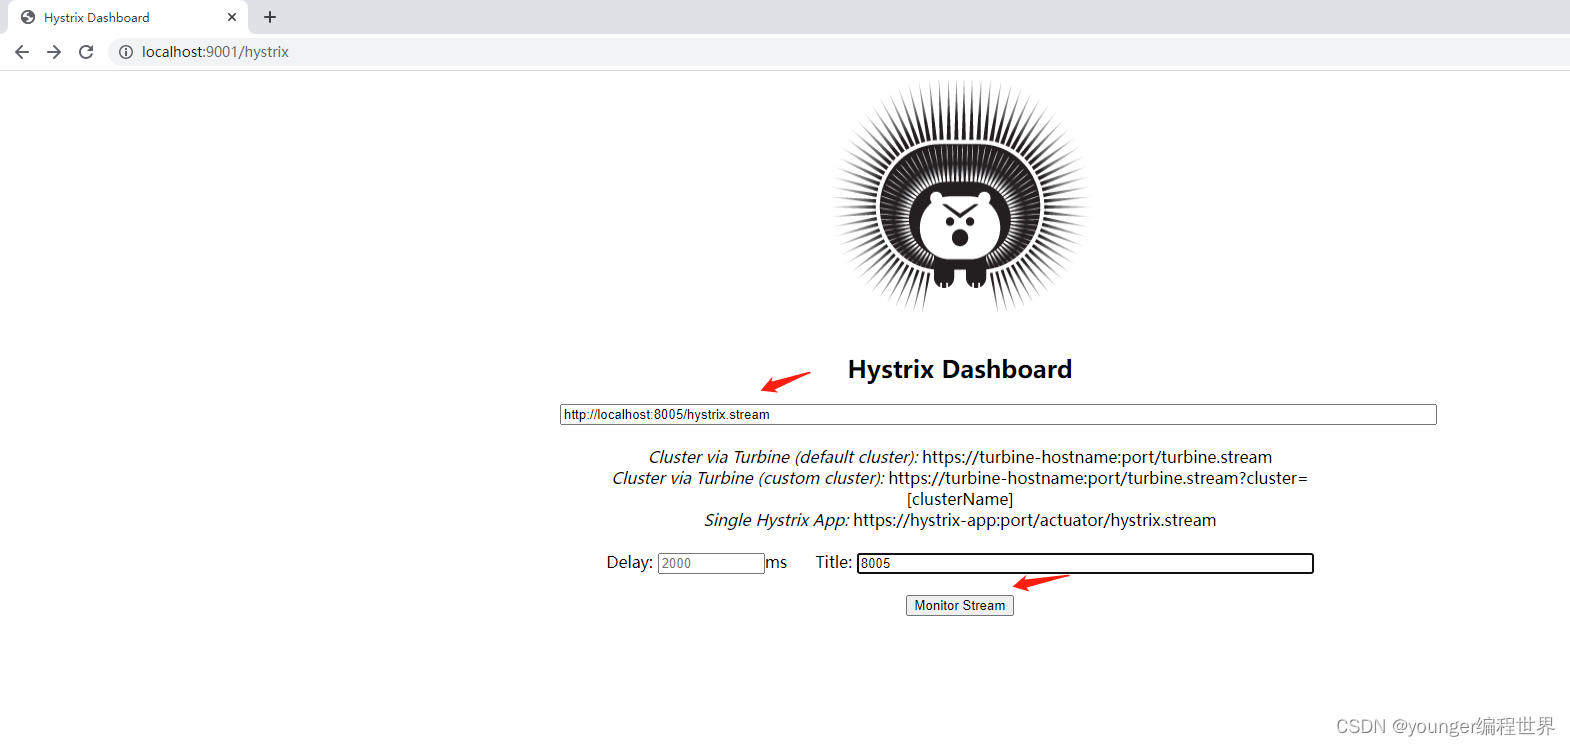Viewport: 1570px width, 746px height.
Task: Focus the address bar showing localhost:9001/hystrix
Action: [x=840, y=52]
